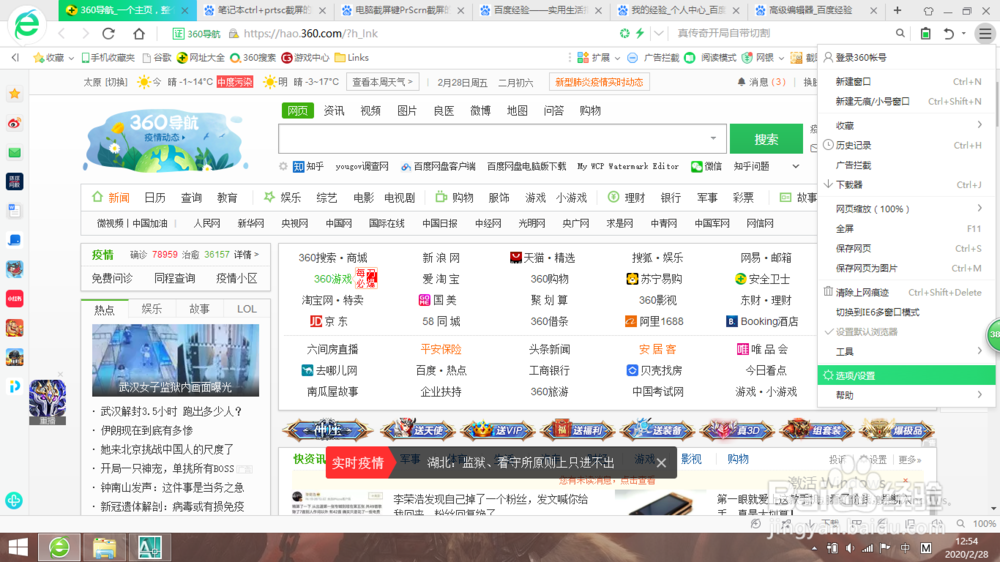Select 切换到IE6多窗口模式 menu item
This screenshot has height=562, width=1000.
click(x=906, y=312)
